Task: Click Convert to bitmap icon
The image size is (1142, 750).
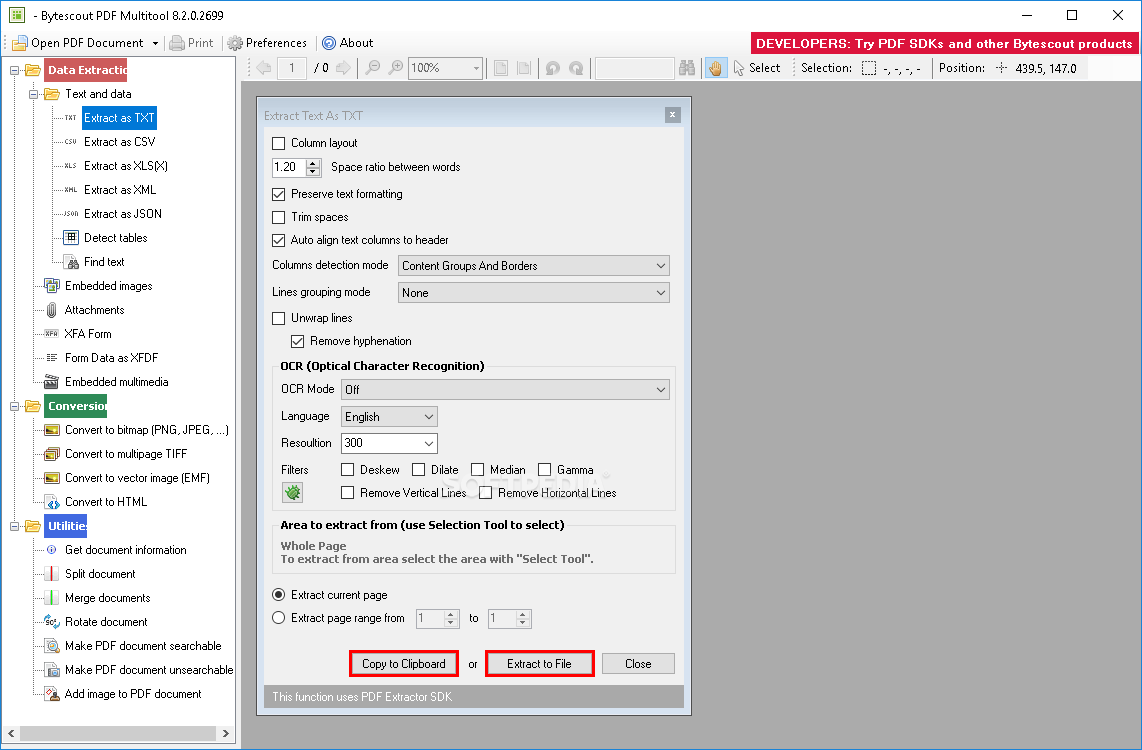Action: [x=52, y=430]
